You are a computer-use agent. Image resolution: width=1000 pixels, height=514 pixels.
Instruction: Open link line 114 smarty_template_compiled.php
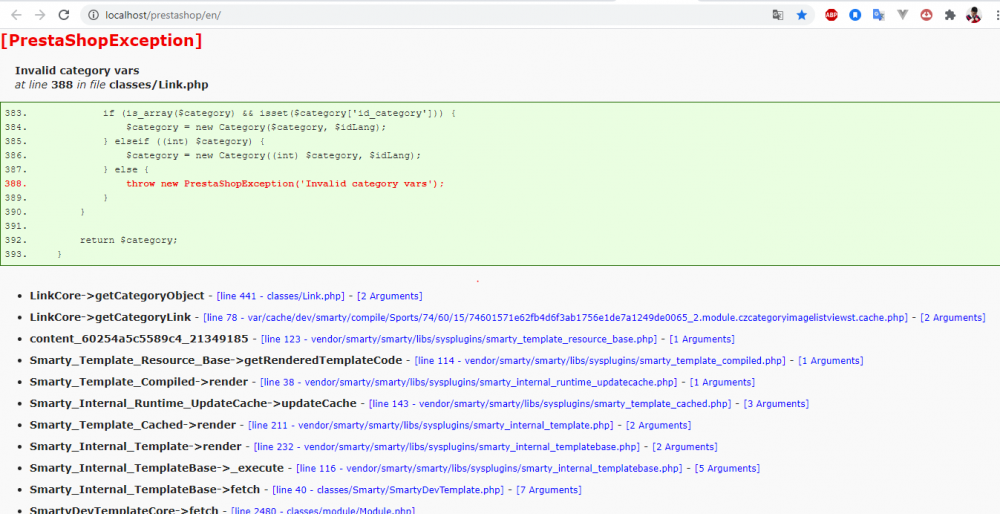(600, 361)
